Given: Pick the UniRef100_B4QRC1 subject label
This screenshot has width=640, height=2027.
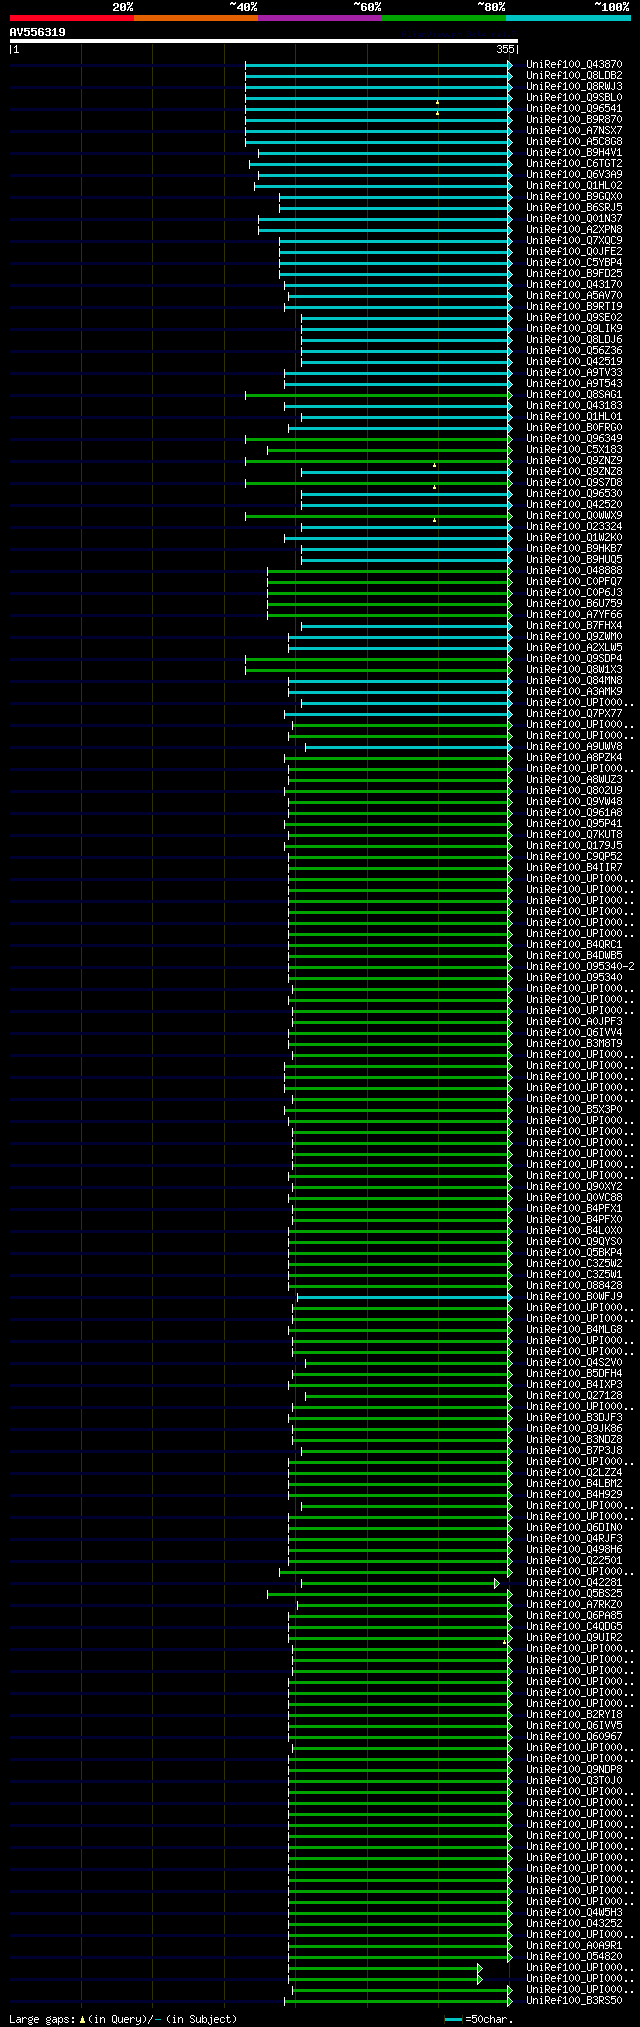Looking at the screenshot, I should [574, 945].
